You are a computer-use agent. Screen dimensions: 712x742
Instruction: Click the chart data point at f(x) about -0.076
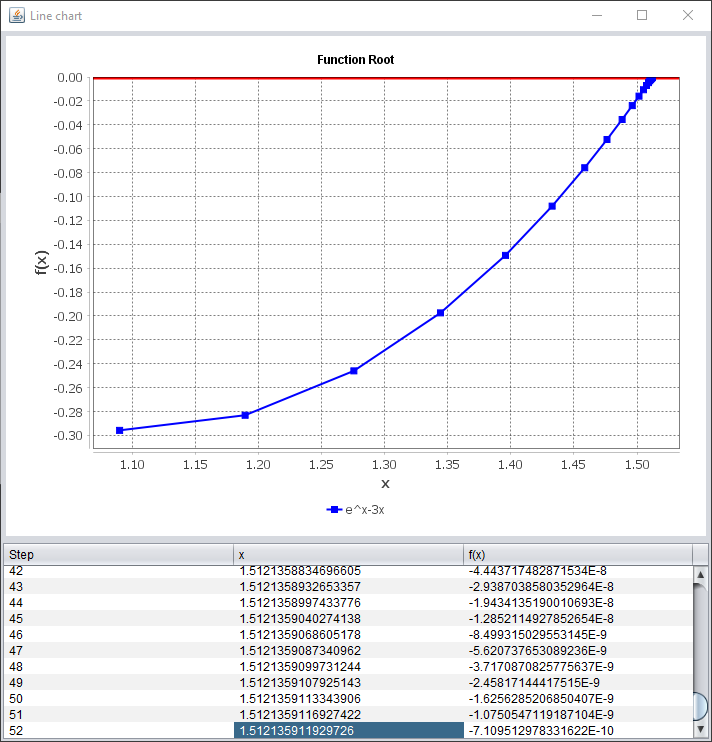click(x=585, y=168)
